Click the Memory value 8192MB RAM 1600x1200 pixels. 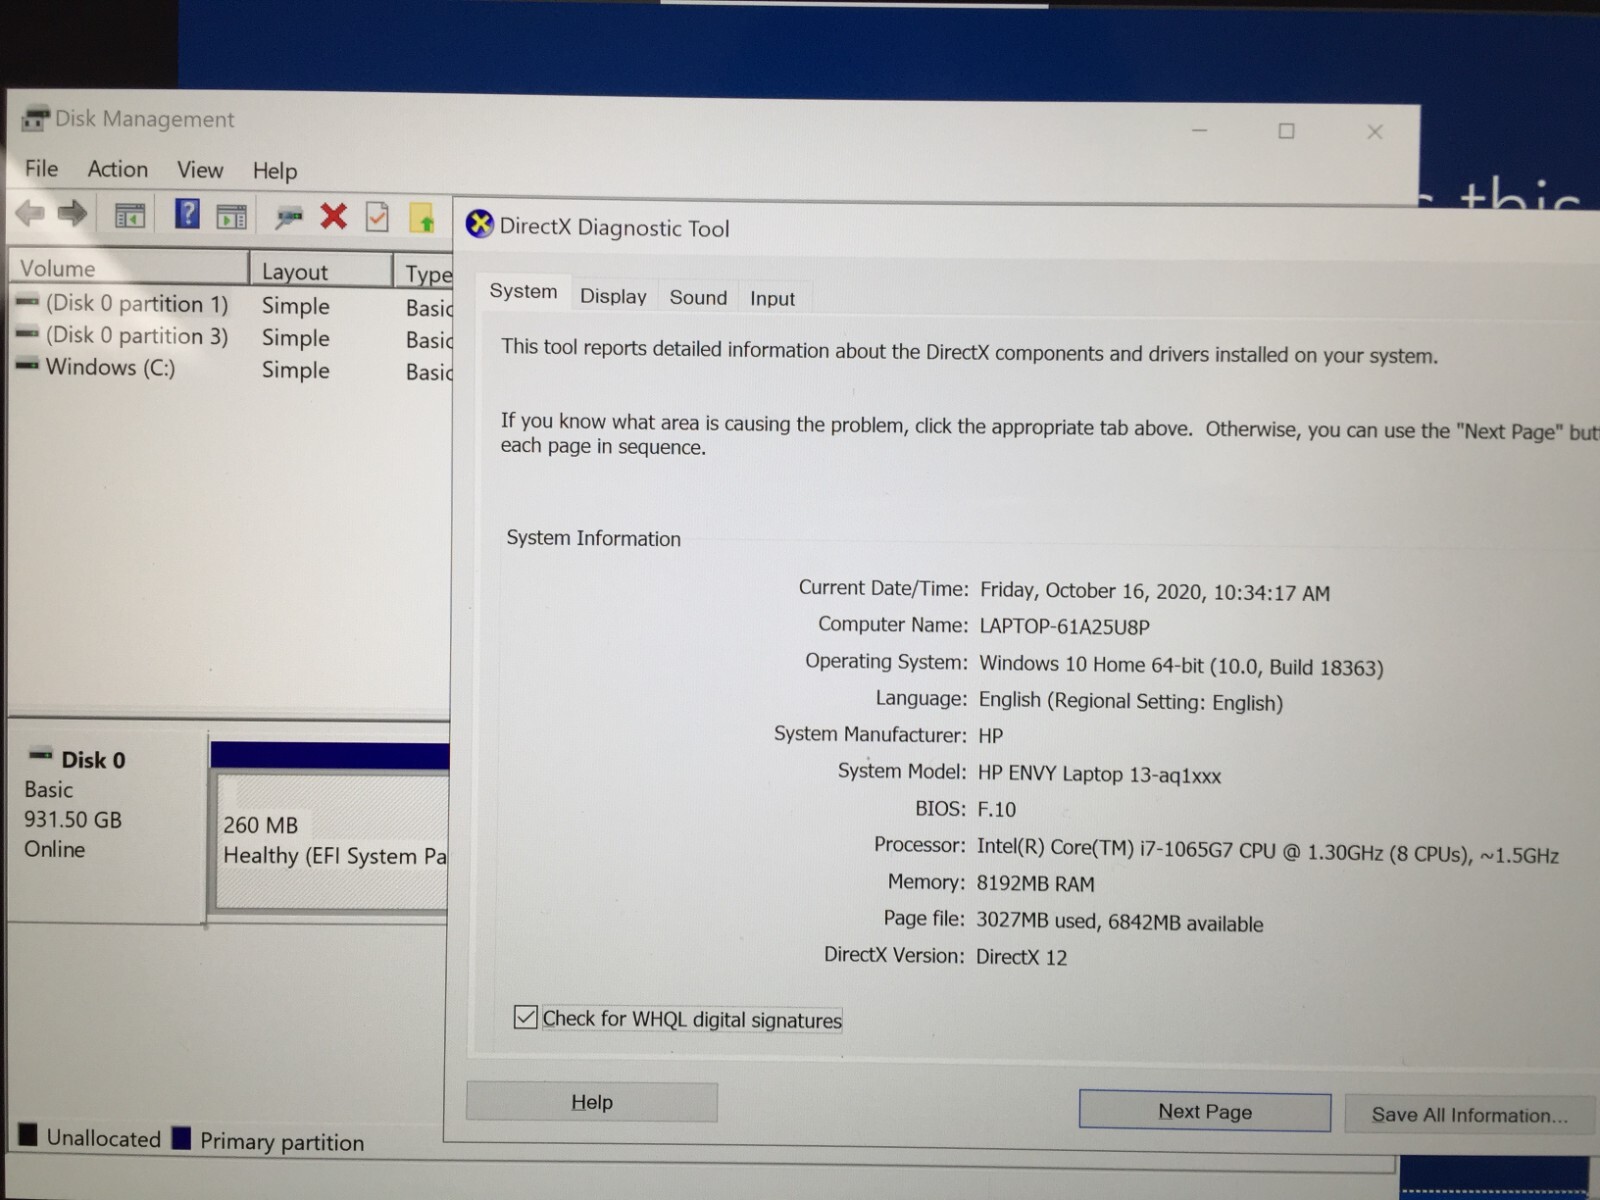tap(1035, 884)
